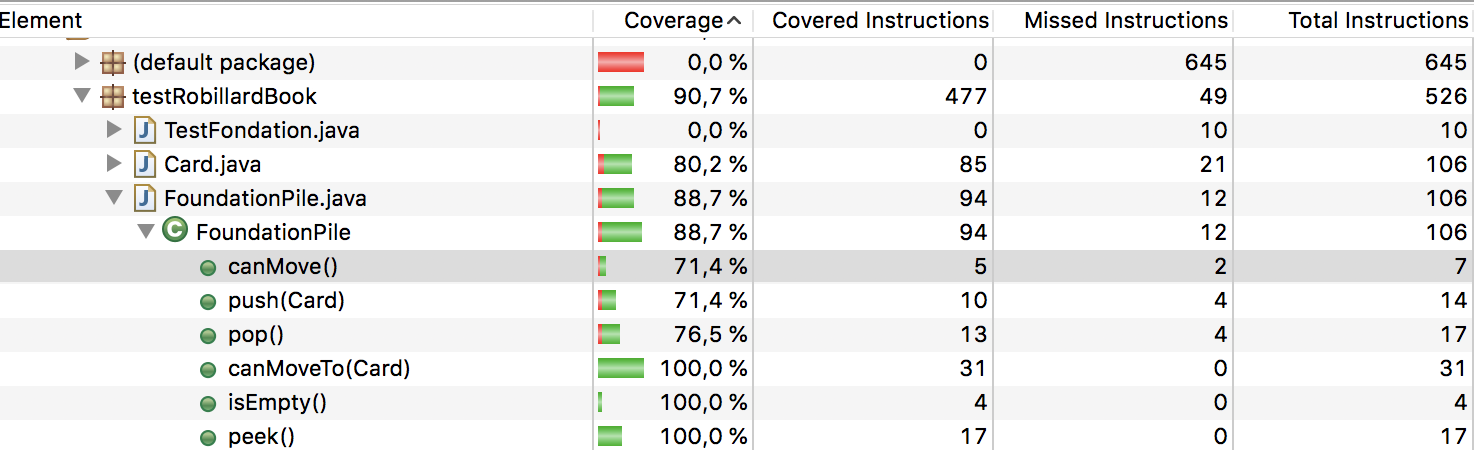This screenshot has height=450, width=1474.
Task: Select the canMoveTo(Card) method row
Action: 319,369
